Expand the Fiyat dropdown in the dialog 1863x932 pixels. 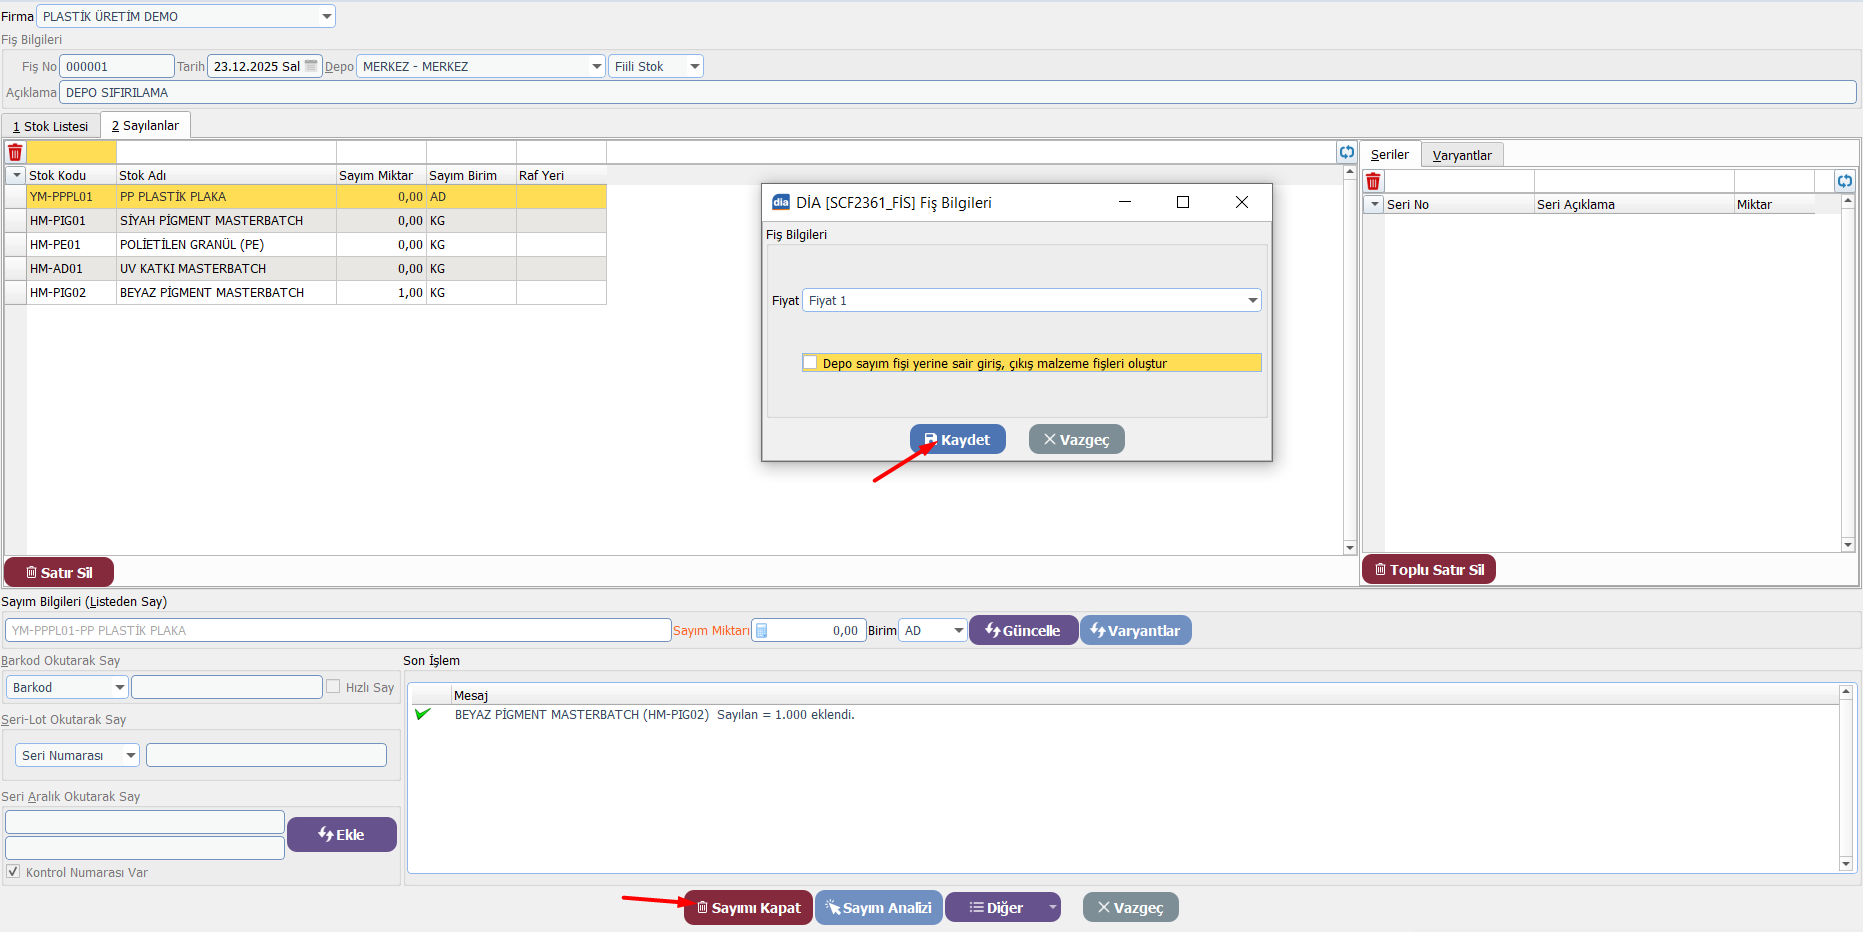(1252, 301)
